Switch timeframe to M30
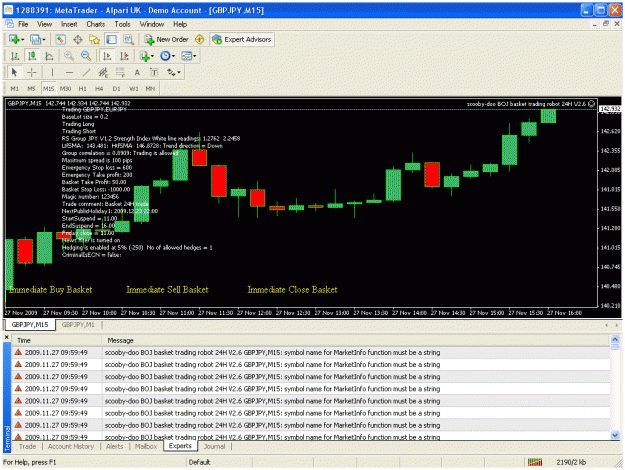 65,88
